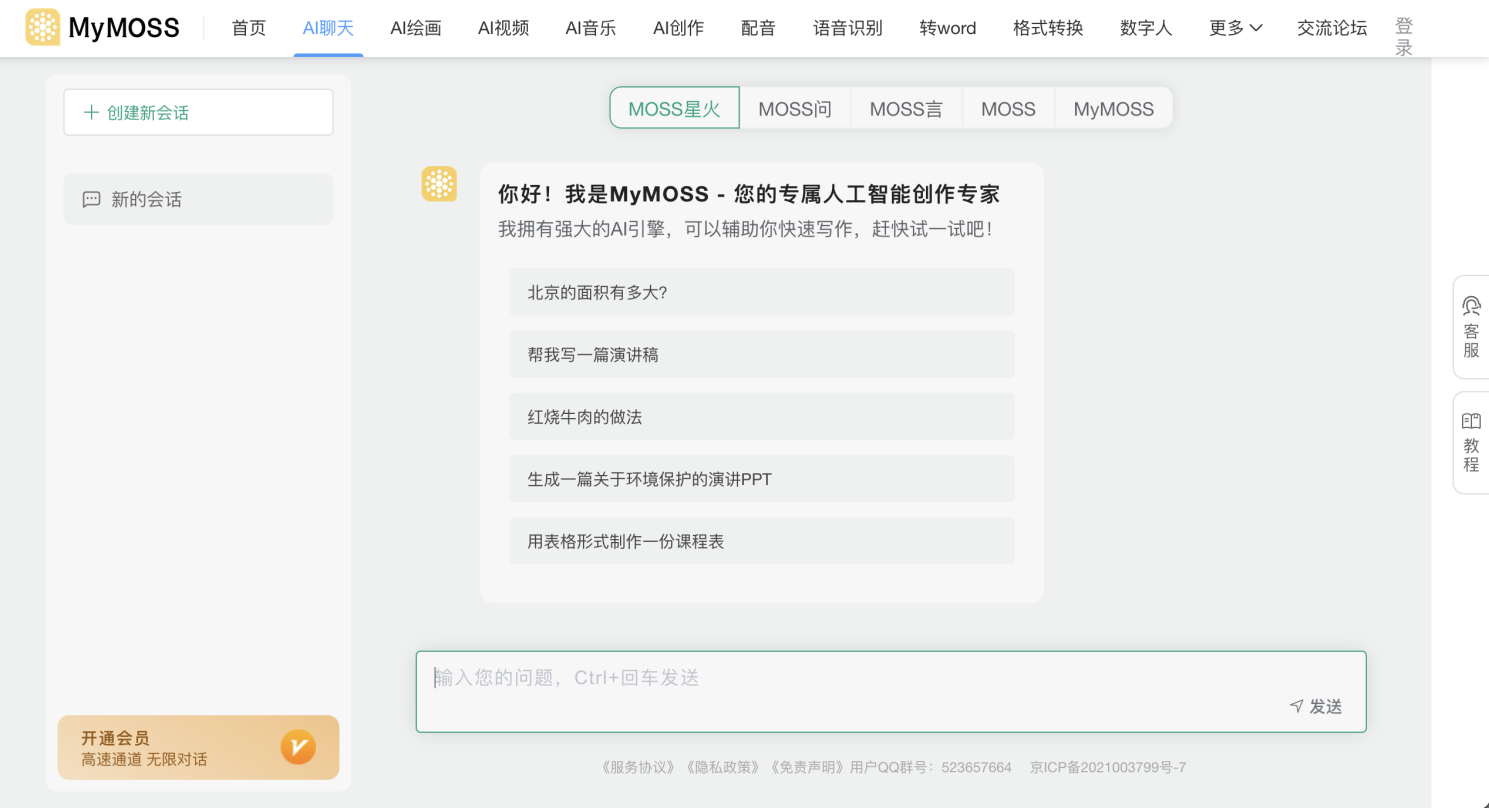Open the 《服务协议》 link
The height and width of the screenshot is (808, 1489).
640,768
